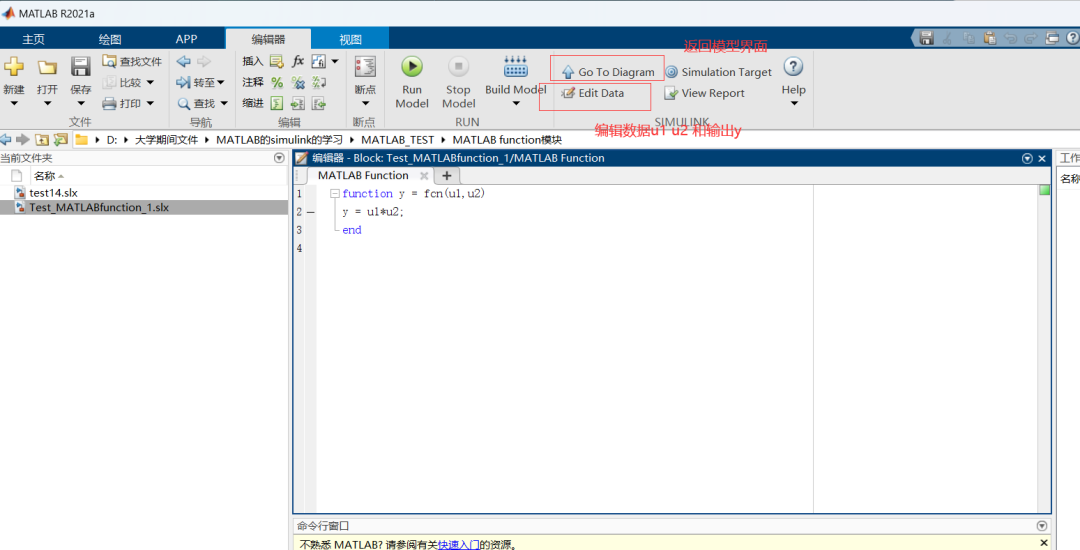Collapse the function code fold marker
The width and height of the screenshot is (1080, 550).
click(x=335, y=194)
